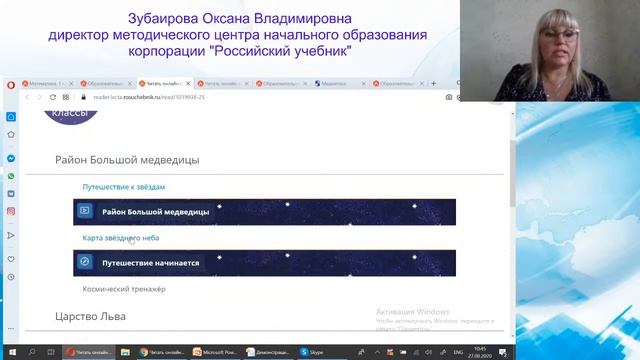Open a new tab with plus button
This screenshot has width=640, height=360.
point(434,83)
